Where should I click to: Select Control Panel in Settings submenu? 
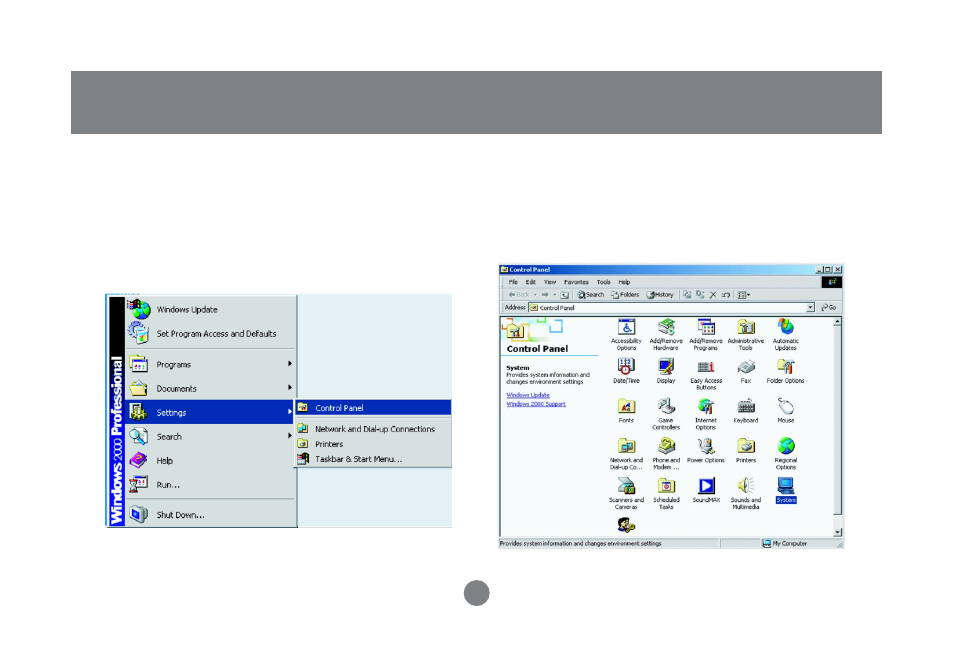(x=373, y=408)
